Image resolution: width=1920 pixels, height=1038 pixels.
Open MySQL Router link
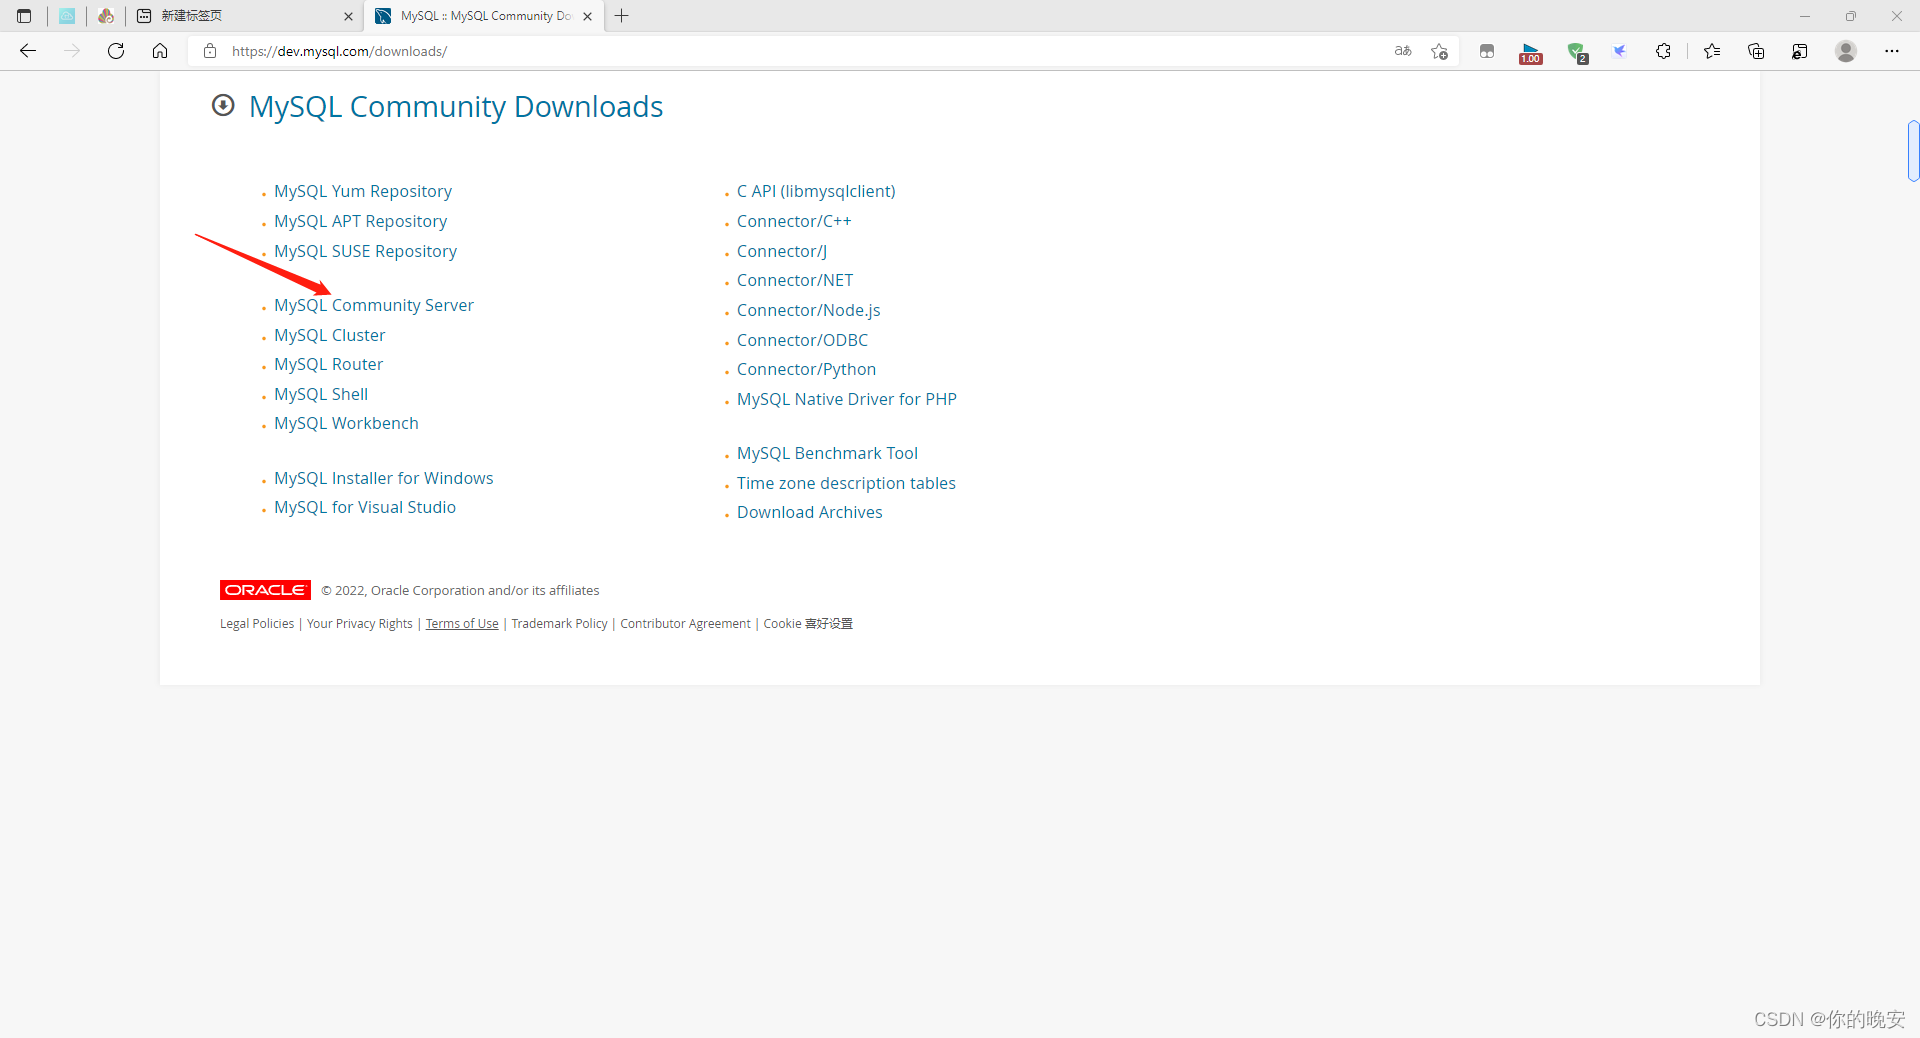click(328, 364)
